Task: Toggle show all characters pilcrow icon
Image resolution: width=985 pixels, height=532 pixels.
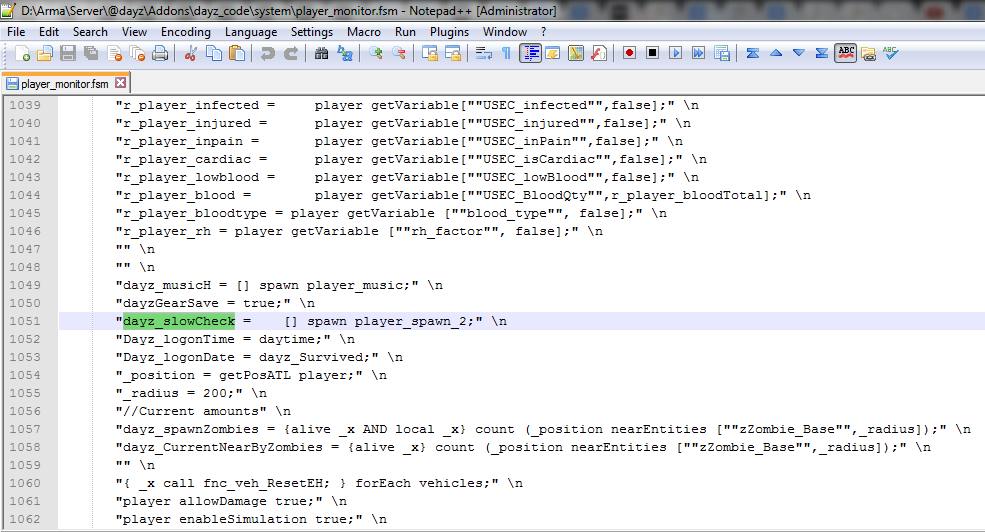Action: (506, 54)
